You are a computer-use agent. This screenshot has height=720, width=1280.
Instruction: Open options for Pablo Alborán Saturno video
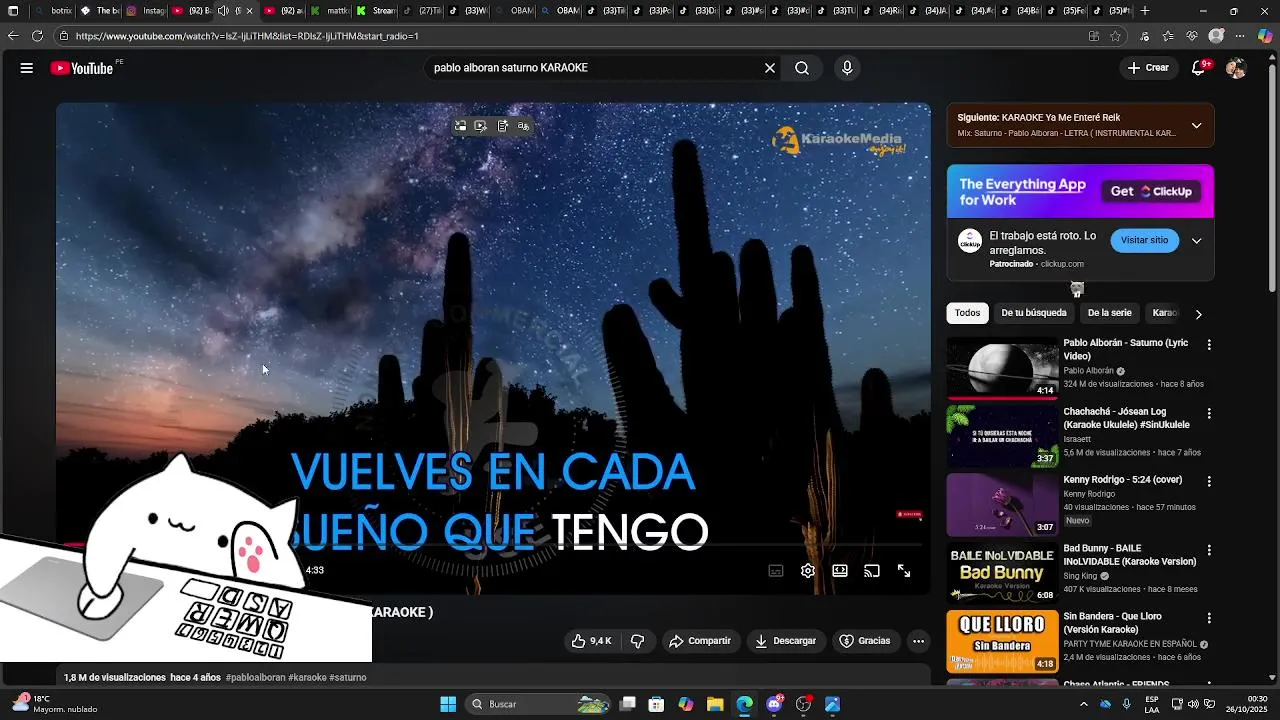pyautogui.click(x=1208, y=345)
